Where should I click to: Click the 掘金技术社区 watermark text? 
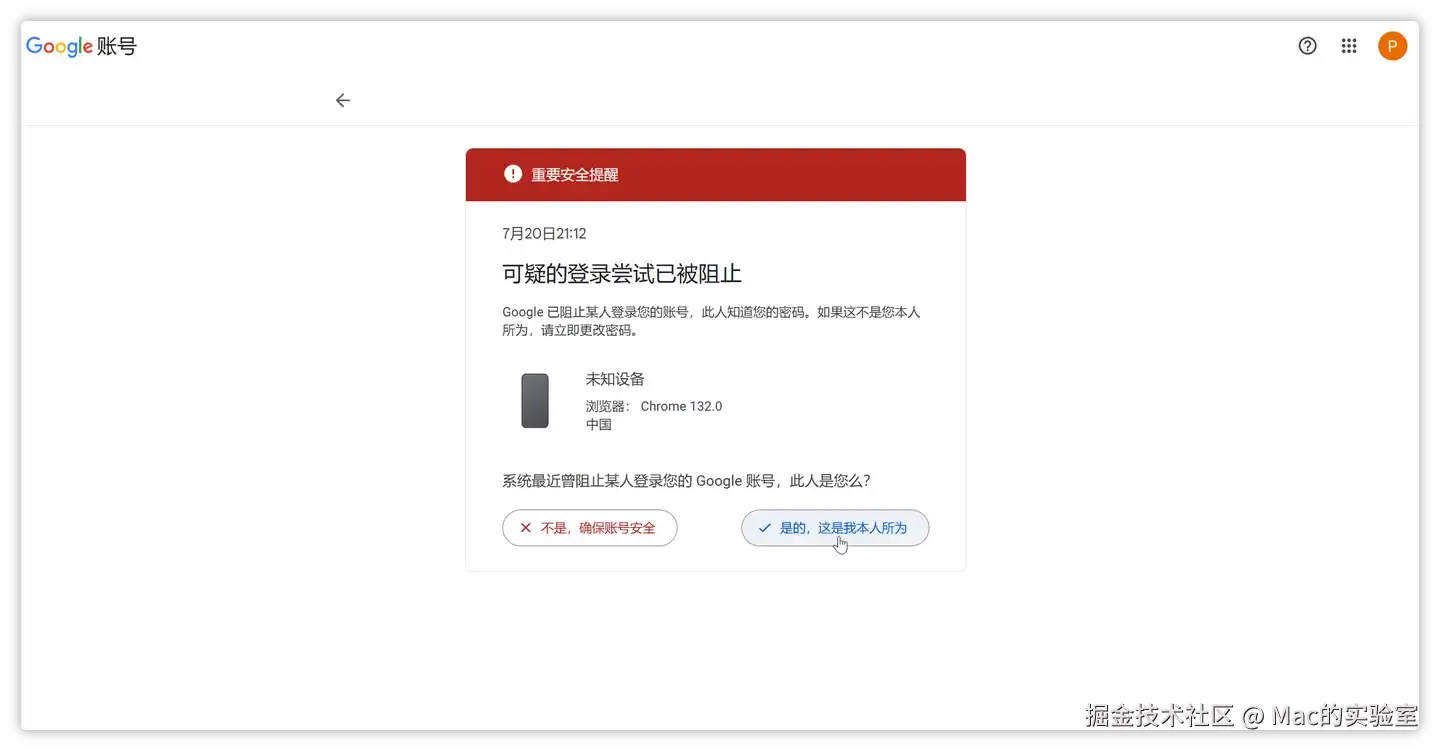click(1161, 716)
